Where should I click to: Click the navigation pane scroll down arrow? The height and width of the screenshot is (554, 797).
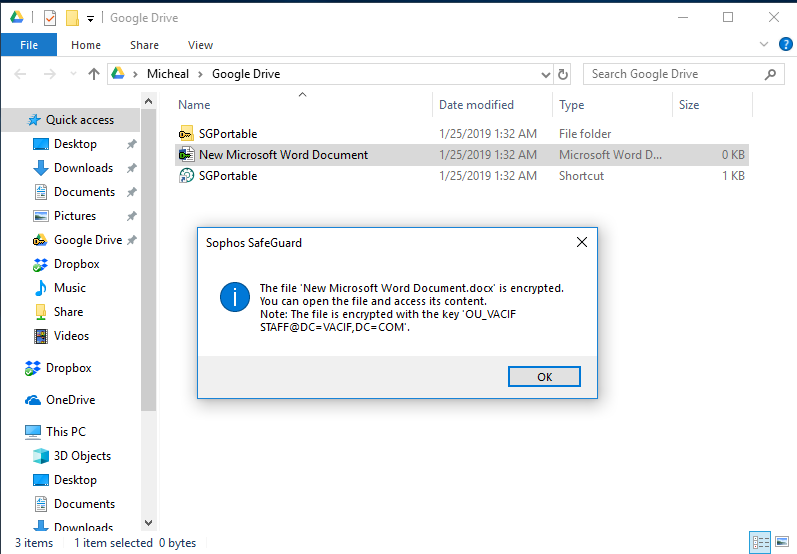pos(148,522)
